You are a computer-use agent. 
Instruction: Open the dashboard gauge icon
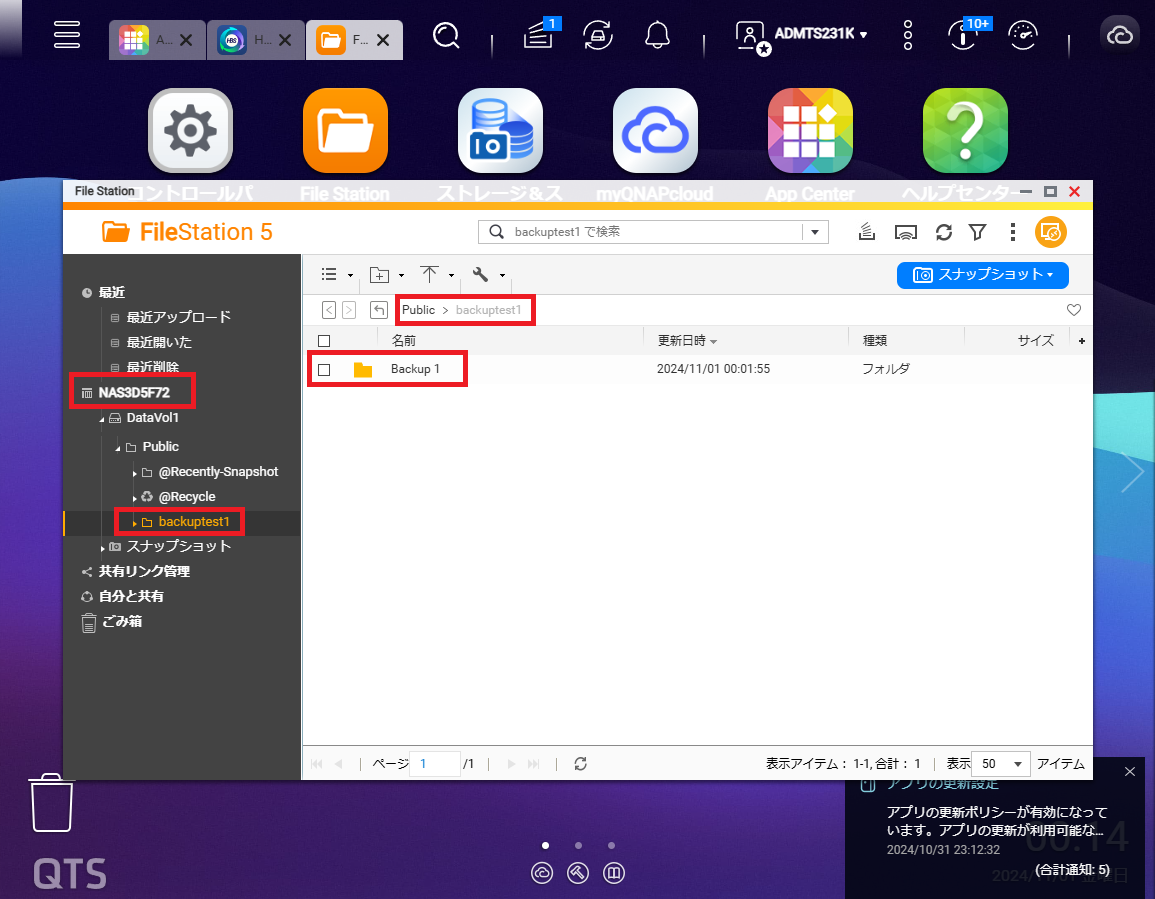[1023, 35]
